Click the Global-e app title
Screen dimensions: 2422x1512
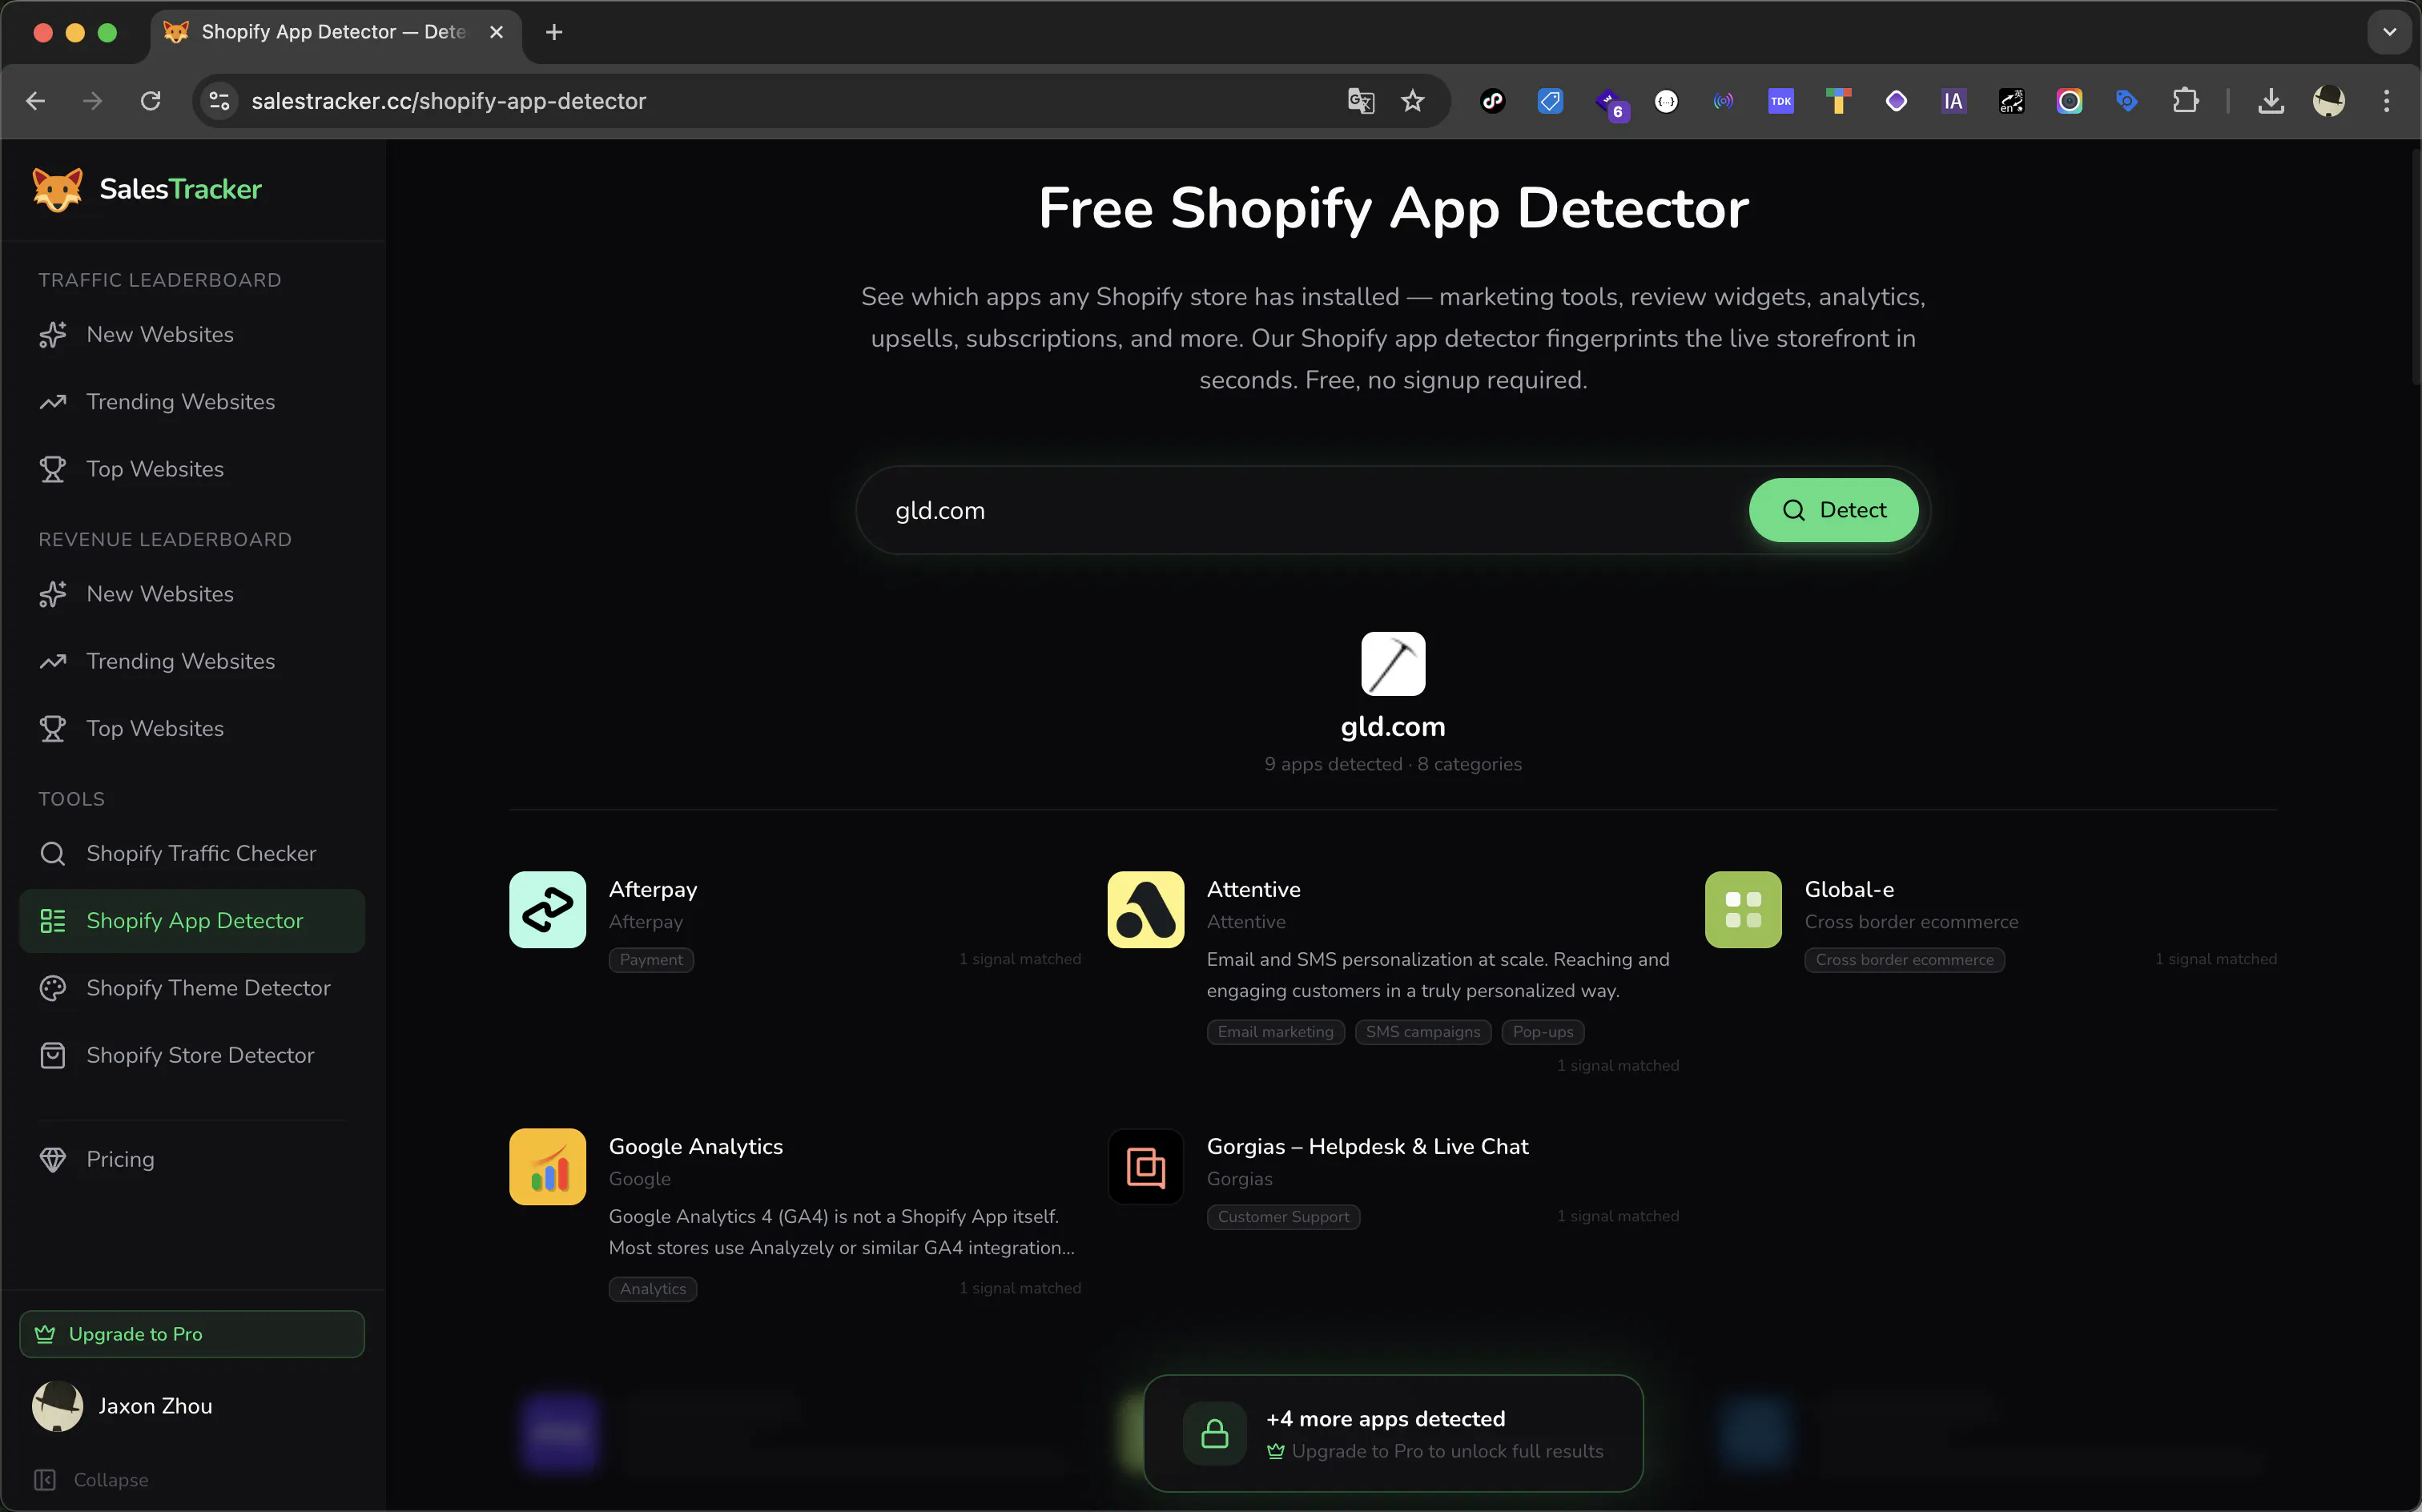1849,889
